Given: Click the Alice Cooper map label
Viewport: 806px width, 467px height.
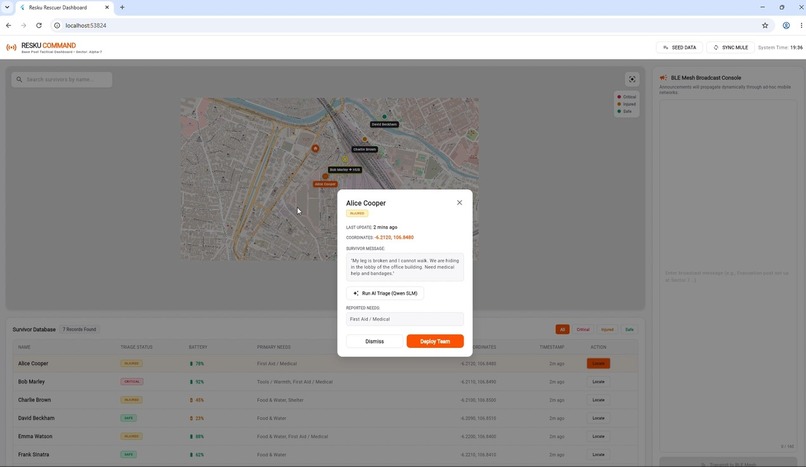Looking at the screenshot, I should (x=325, y=184).
